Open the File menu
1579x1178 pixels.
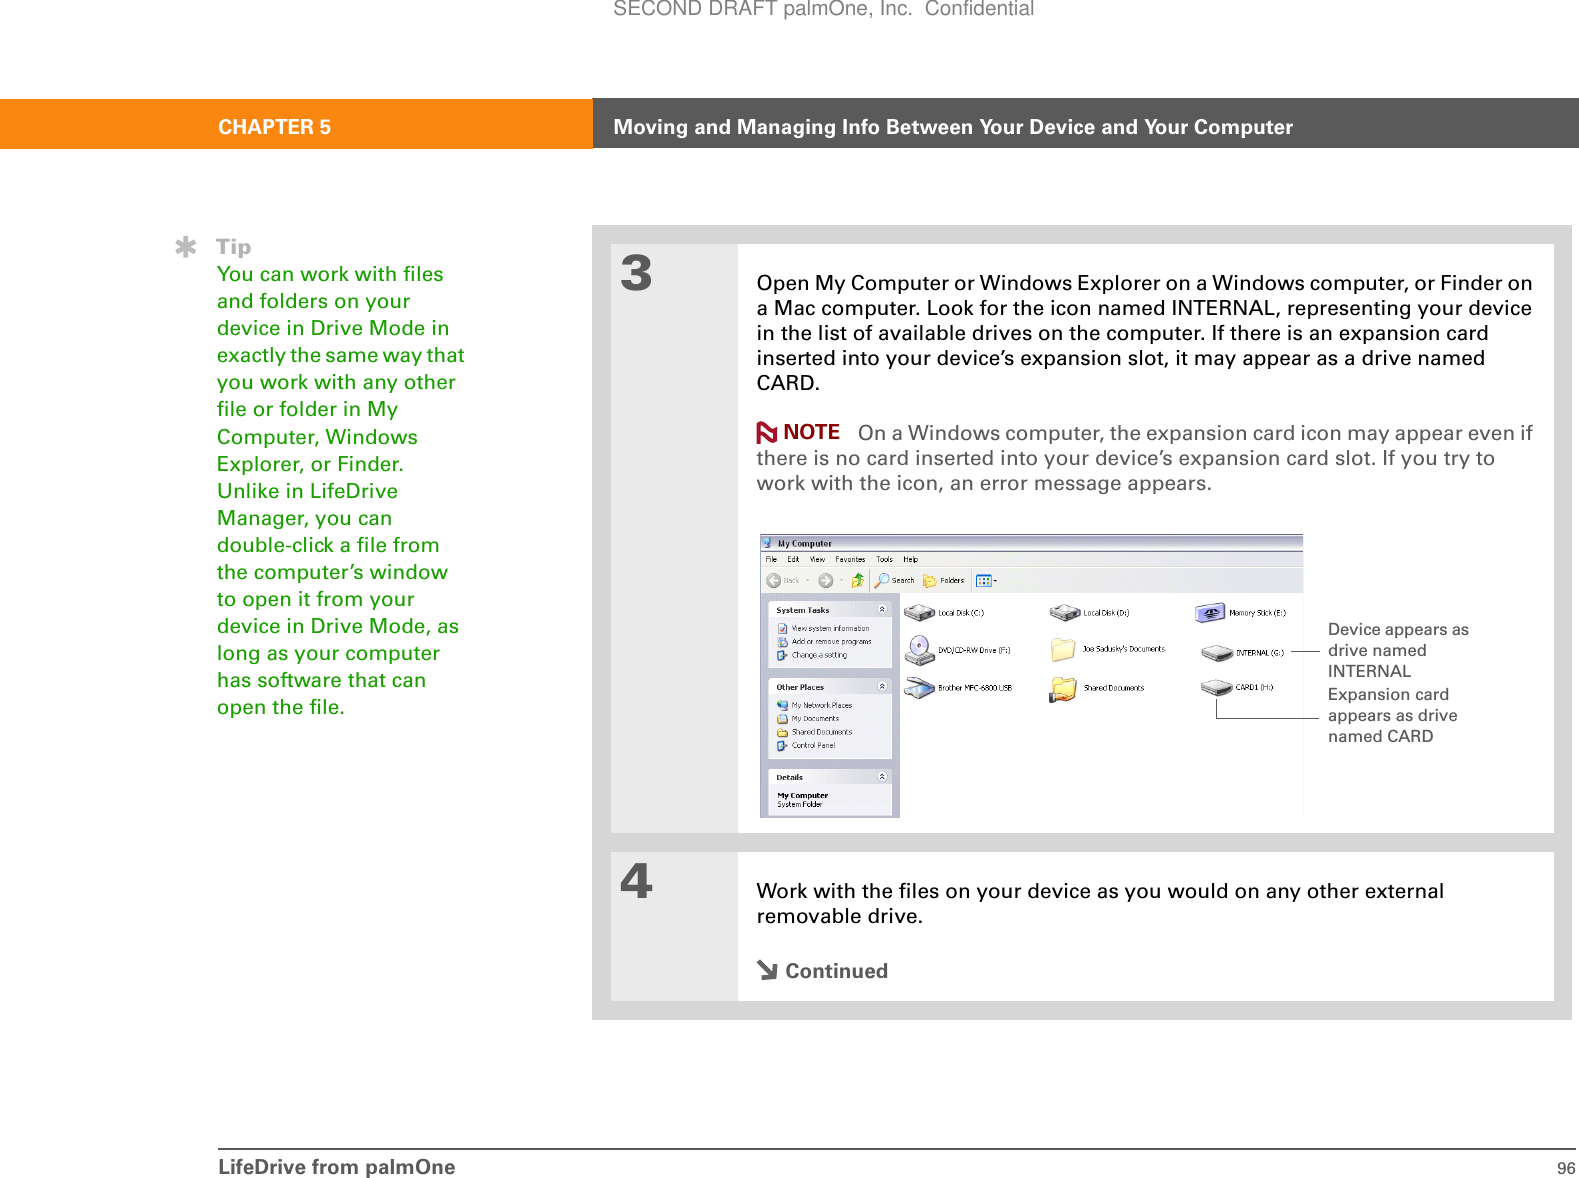(772, 560)
